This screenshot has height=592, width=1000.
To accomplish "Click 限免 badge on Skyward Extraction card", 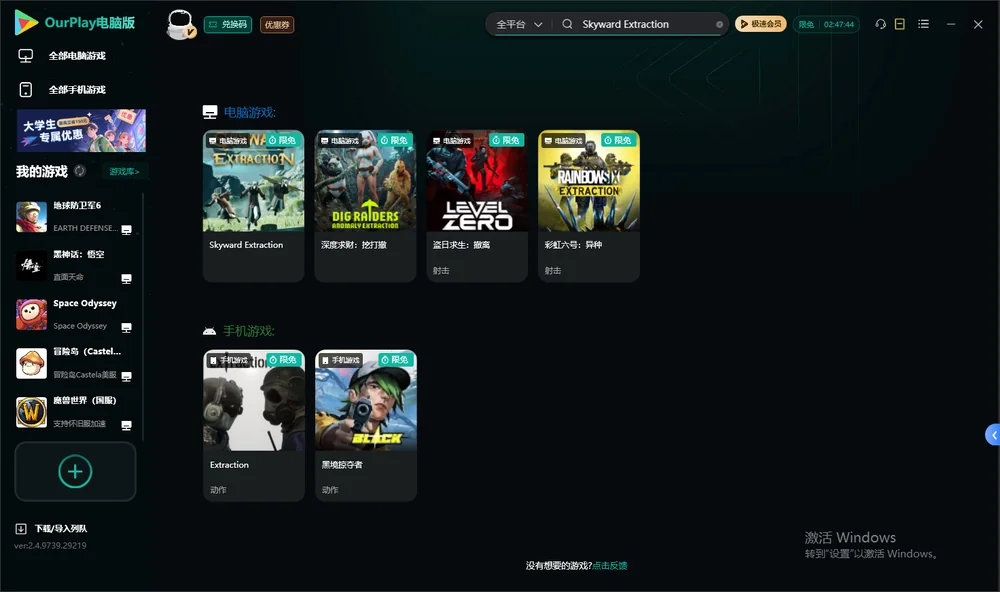I will pos(283,140).
